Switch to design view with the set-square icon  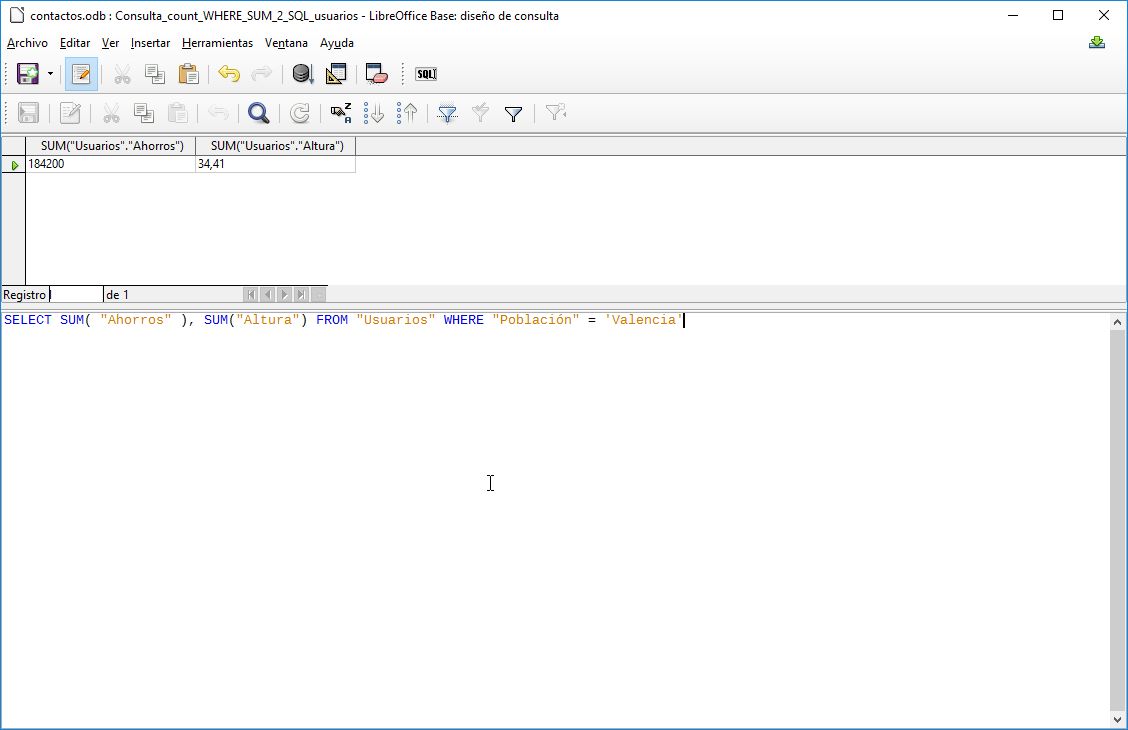335,73
